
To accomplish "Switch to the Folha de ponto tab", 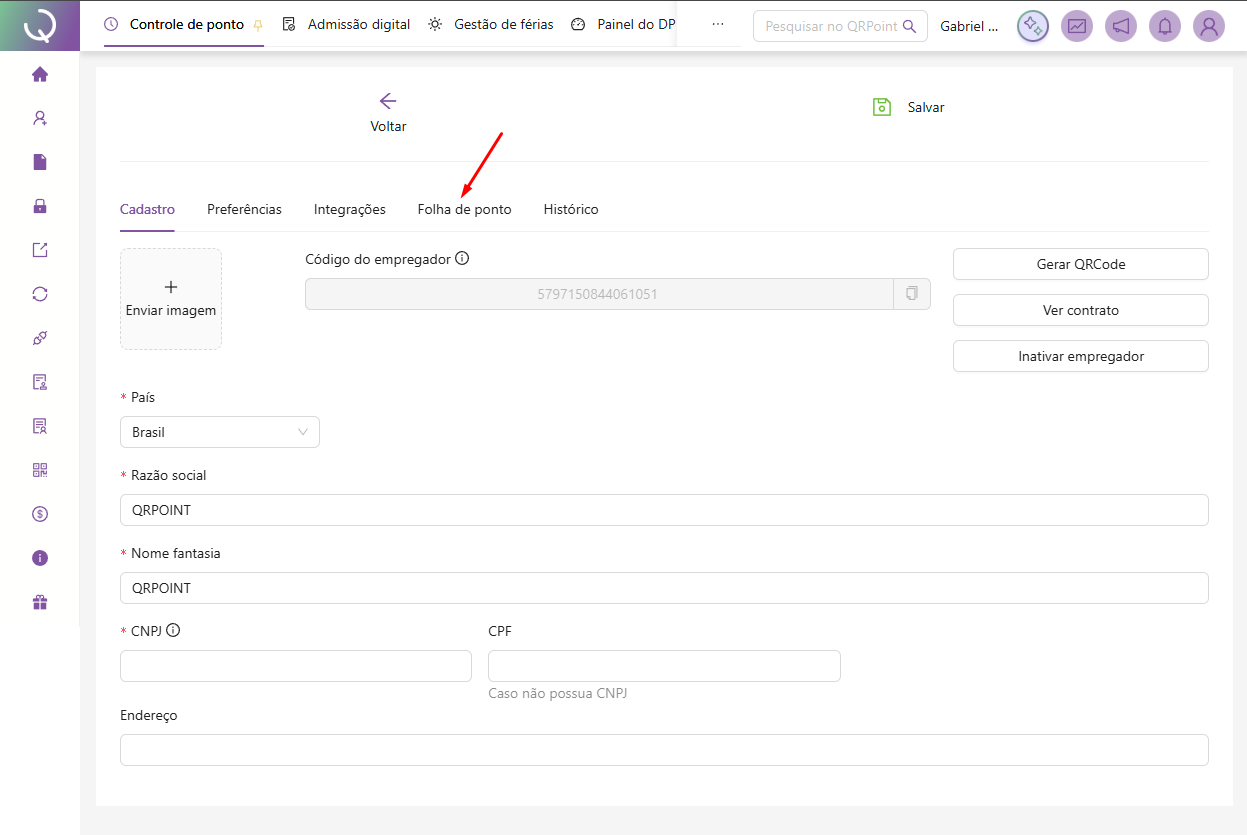I will point(464,210).
